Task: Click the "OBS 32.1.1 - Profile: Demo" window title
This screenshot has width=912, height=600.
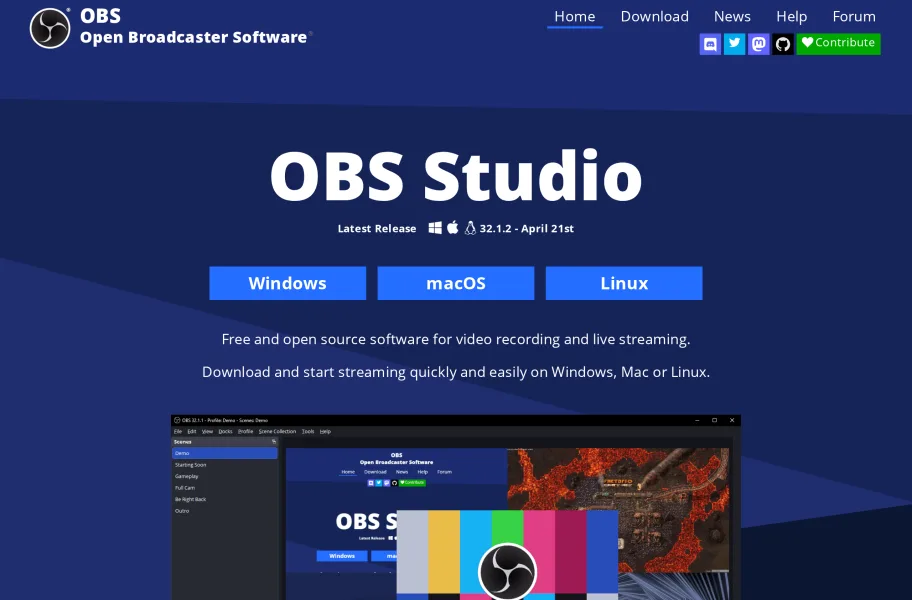Action: 225,420
